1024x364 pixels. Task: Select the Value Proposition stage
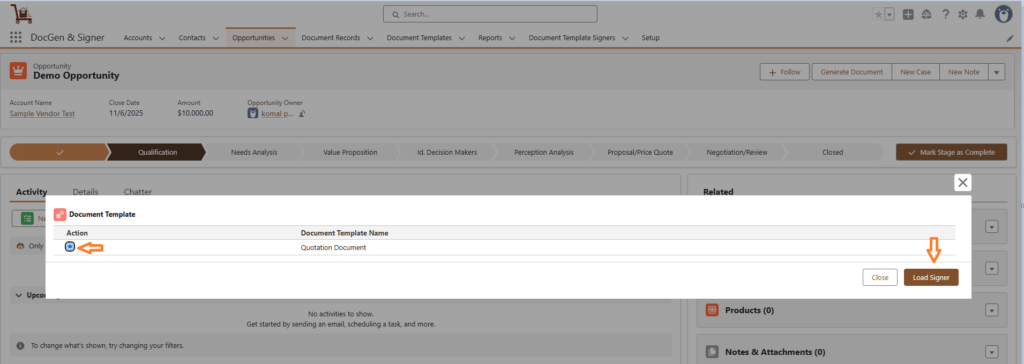pyautogui.click(x=350, y=152)
